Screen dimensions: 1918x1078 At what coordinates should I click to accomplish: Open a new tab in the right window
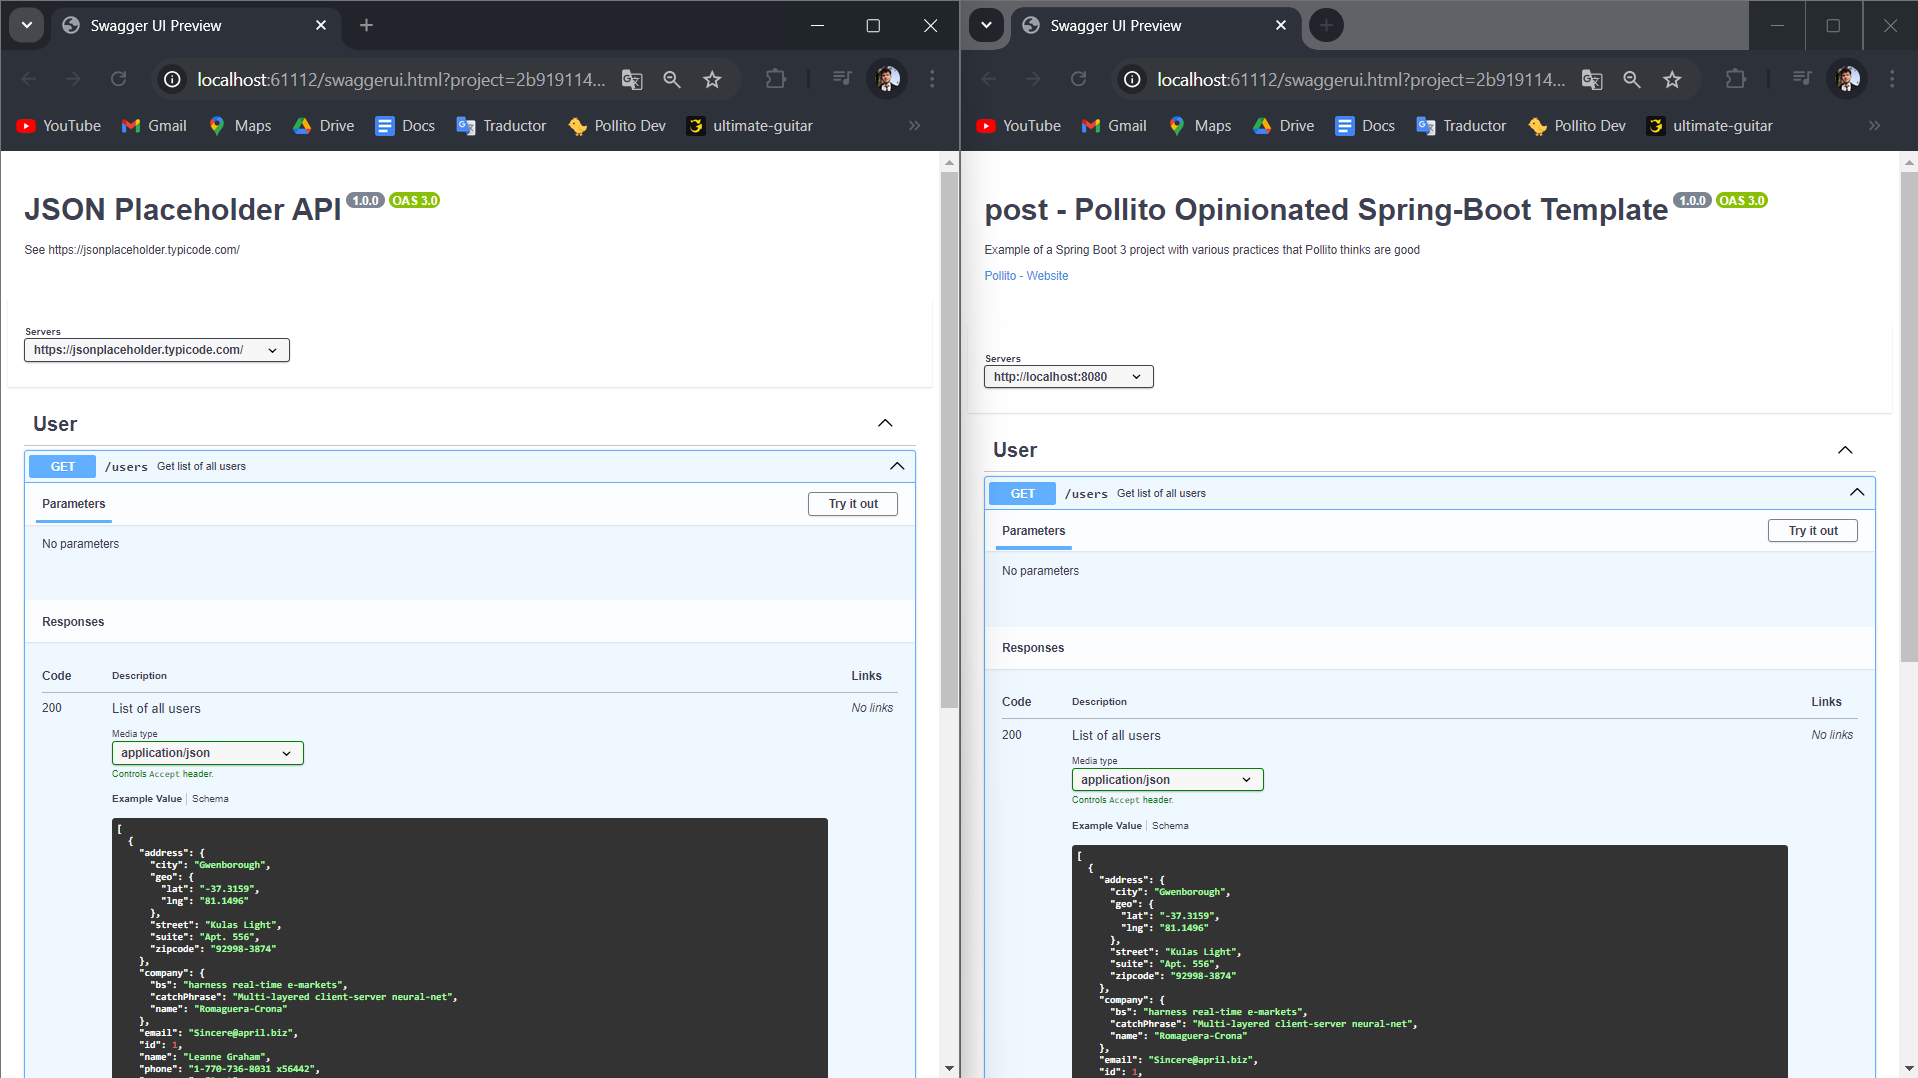1326,25
